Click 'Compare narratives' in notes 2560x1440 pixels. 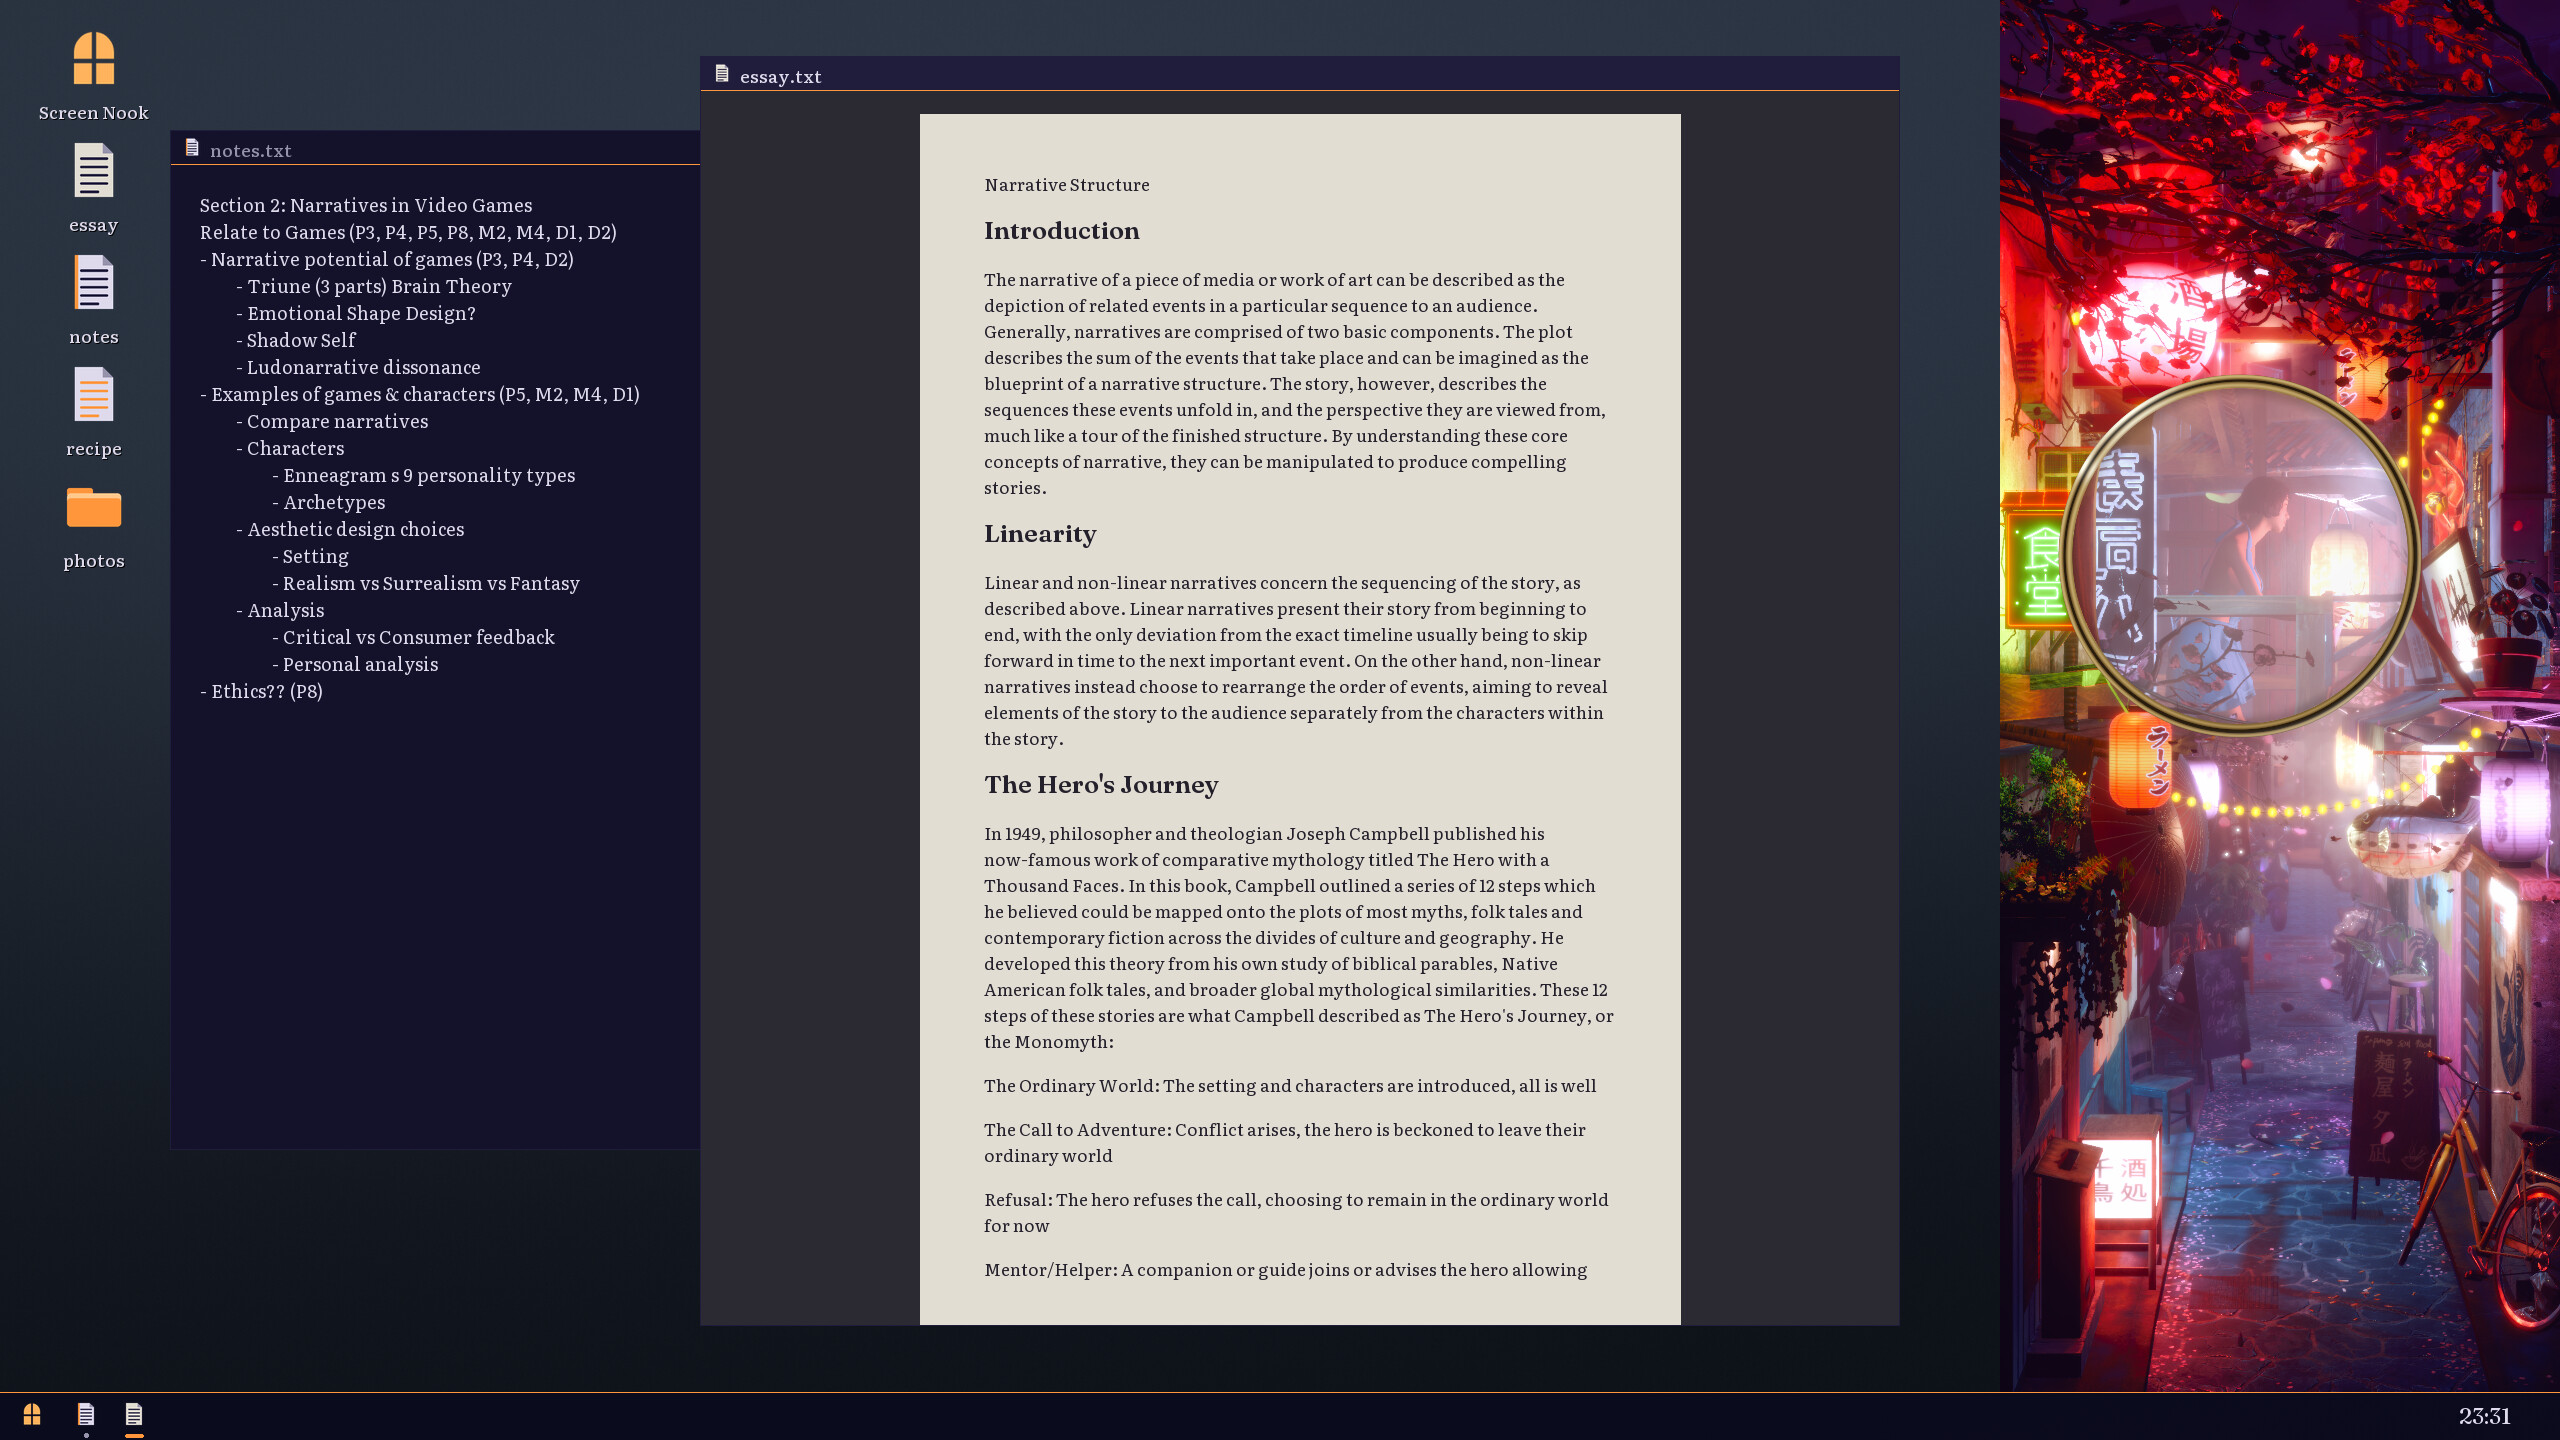332,421
